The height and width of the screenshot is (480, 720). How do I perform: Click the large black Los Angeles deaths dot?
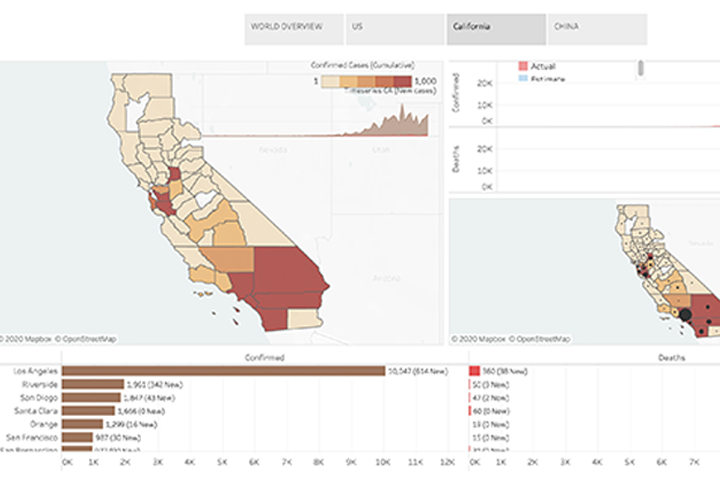tap(686, 315)
